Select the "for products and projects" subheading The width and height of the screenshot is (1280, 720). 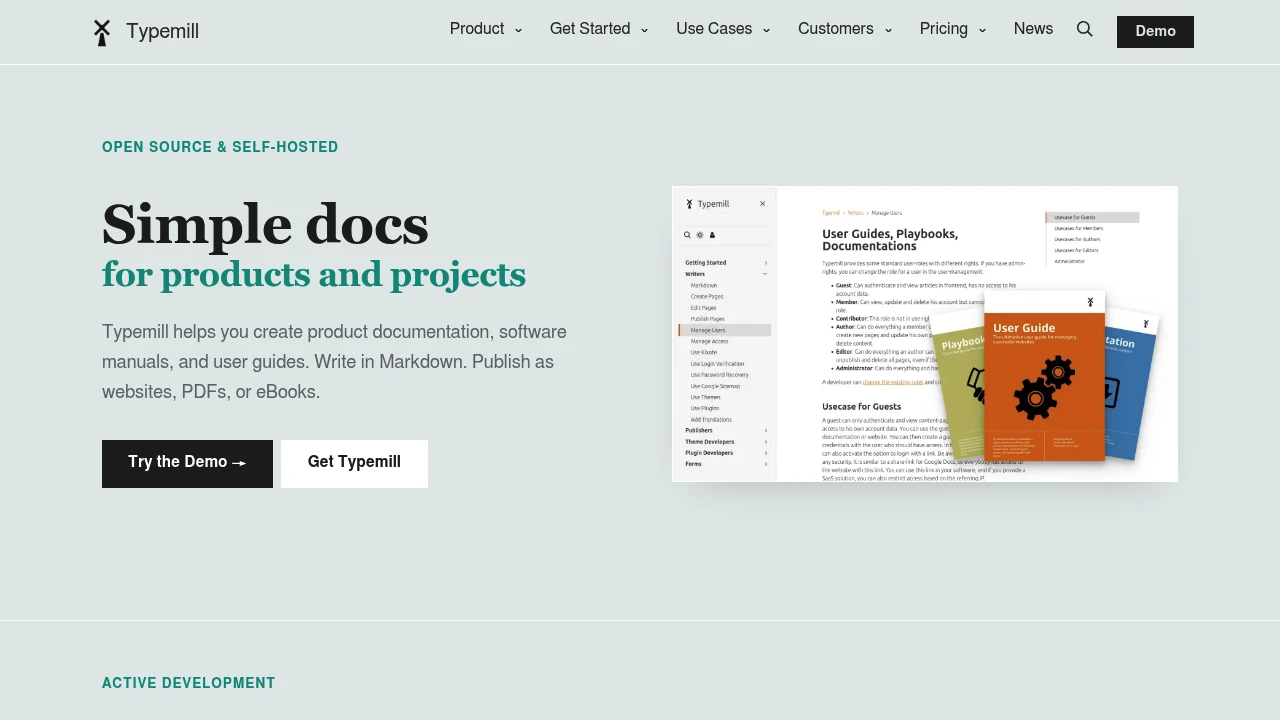tap(314, 275)
